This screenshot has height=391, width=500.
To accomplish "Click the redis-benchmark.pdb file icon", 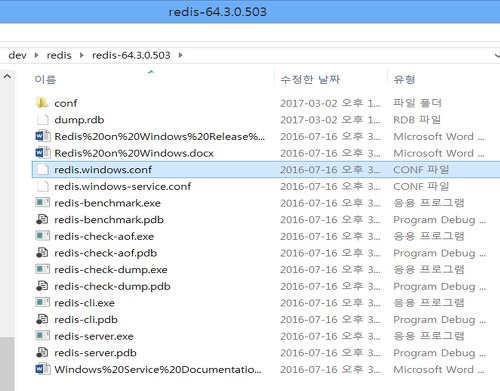I will 42,219.
